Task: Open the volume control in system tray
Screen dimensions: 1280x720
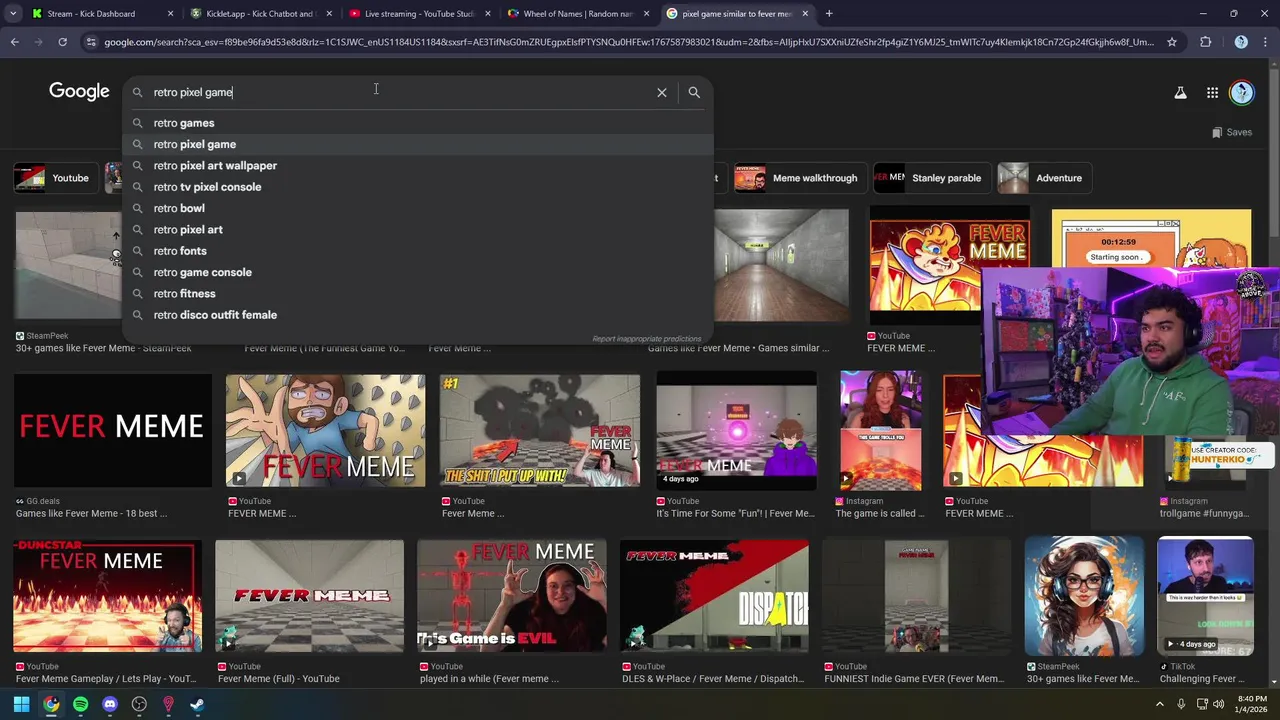Action: click(x=1219, y=704)
